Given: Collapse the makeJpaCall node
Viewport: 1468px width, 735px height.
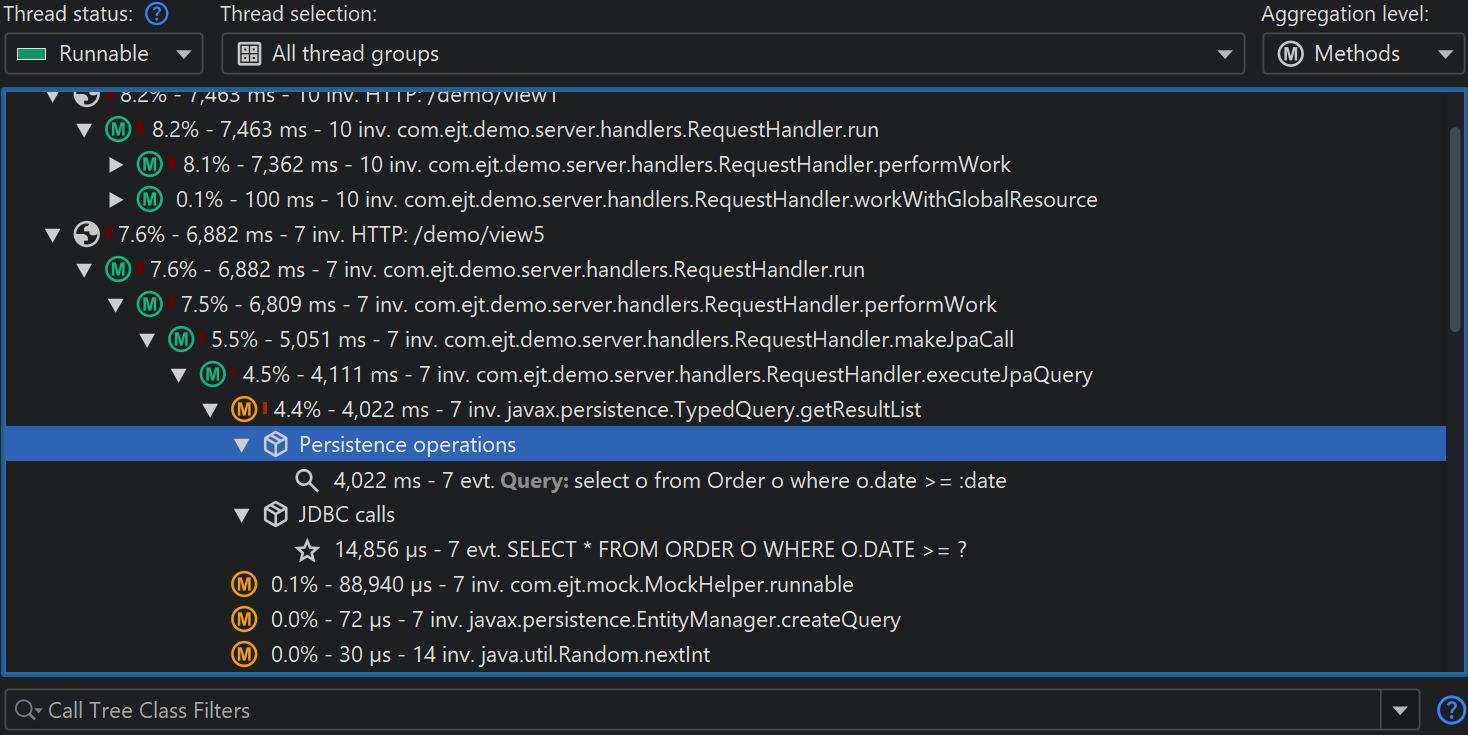Looking at the screenshot, I should [x=148, y=340].
